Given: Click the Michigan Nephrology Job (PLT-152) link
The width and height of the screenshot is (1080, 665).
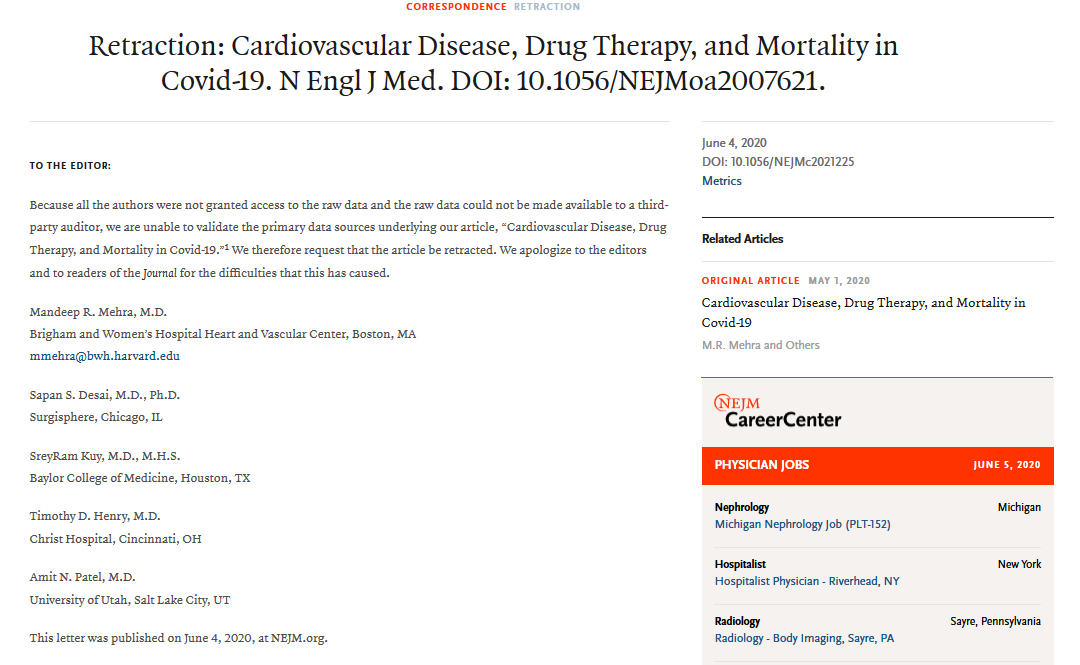Looking at the screenshot, I should 802,524.
